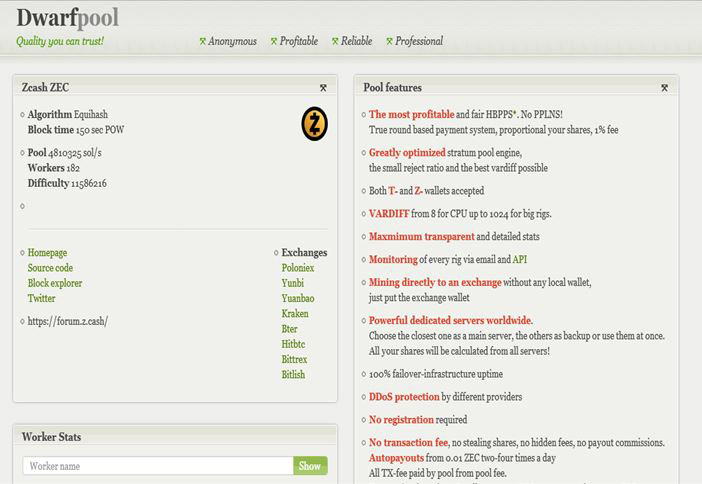This screenshot has height=484, width=702.
Task: Click the pickaxe icon beside Profitable
Action: (274, 42)
